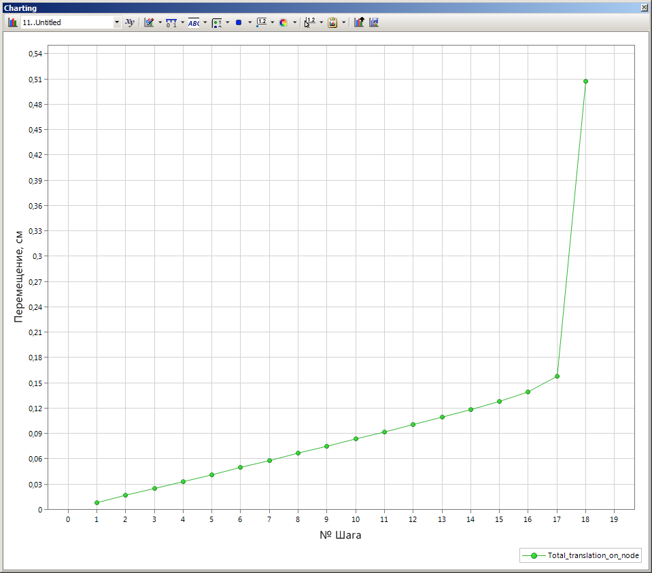Viewport: 652px width, 573px height.
Task: Click the x-axis tick label 19
Action: point(614,519)
